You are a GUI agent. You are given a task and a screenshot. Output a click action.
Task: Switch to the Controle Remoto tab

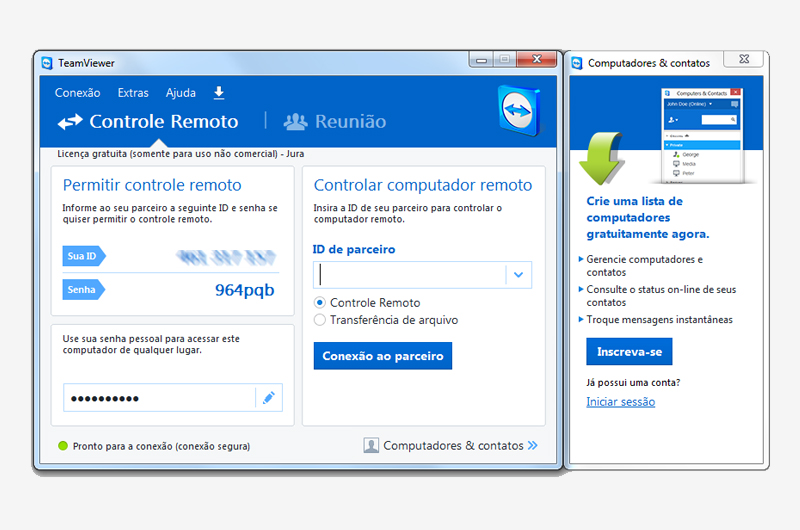[148, 121]
